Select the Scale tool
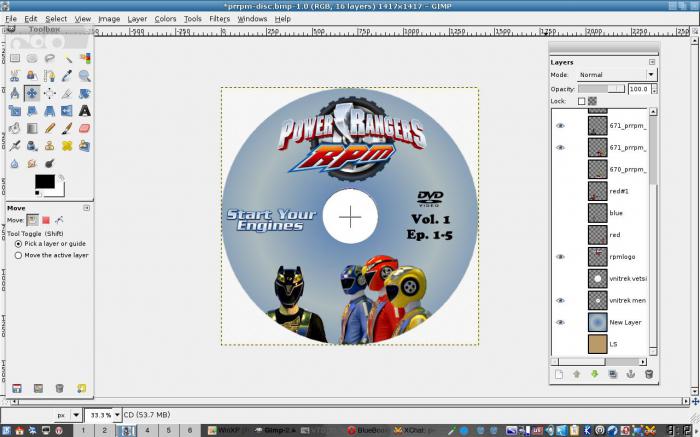 (x=15, y=111)
